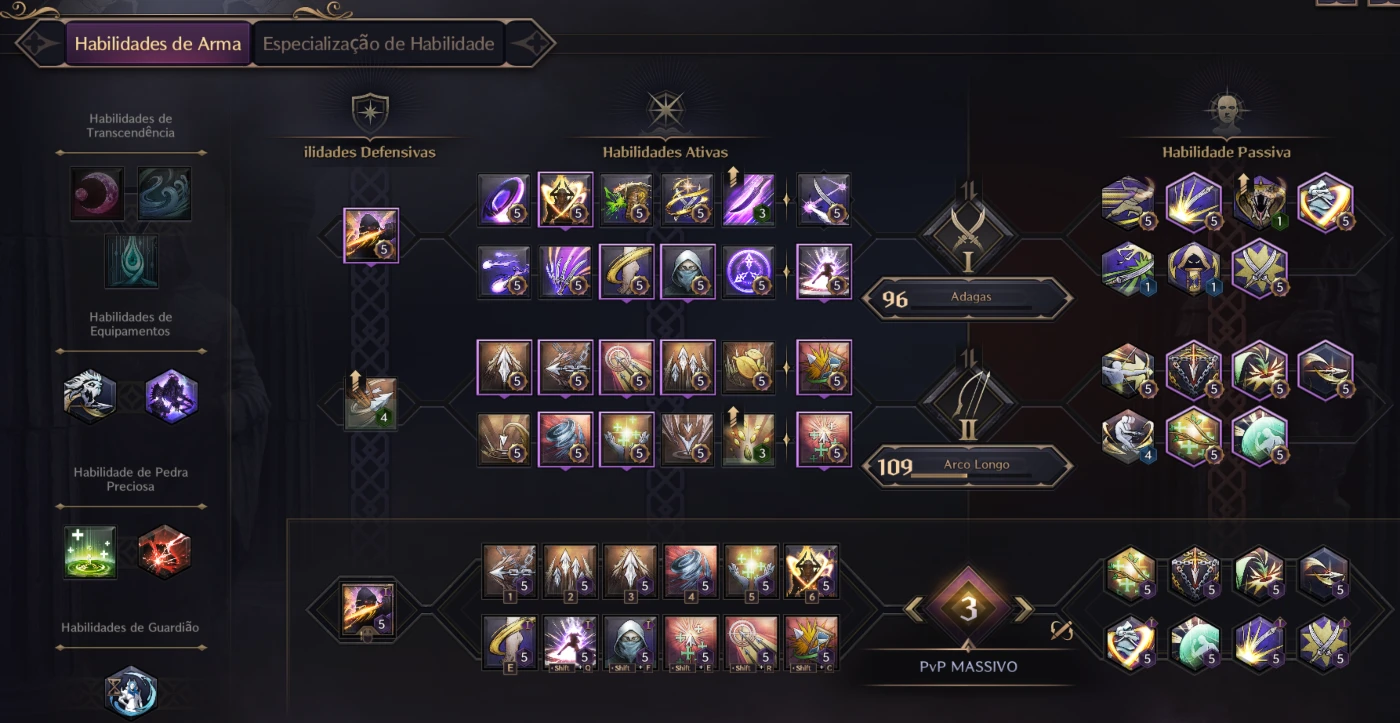Open the guardian skill icon

pyautogui.click(x=132, y=692)
